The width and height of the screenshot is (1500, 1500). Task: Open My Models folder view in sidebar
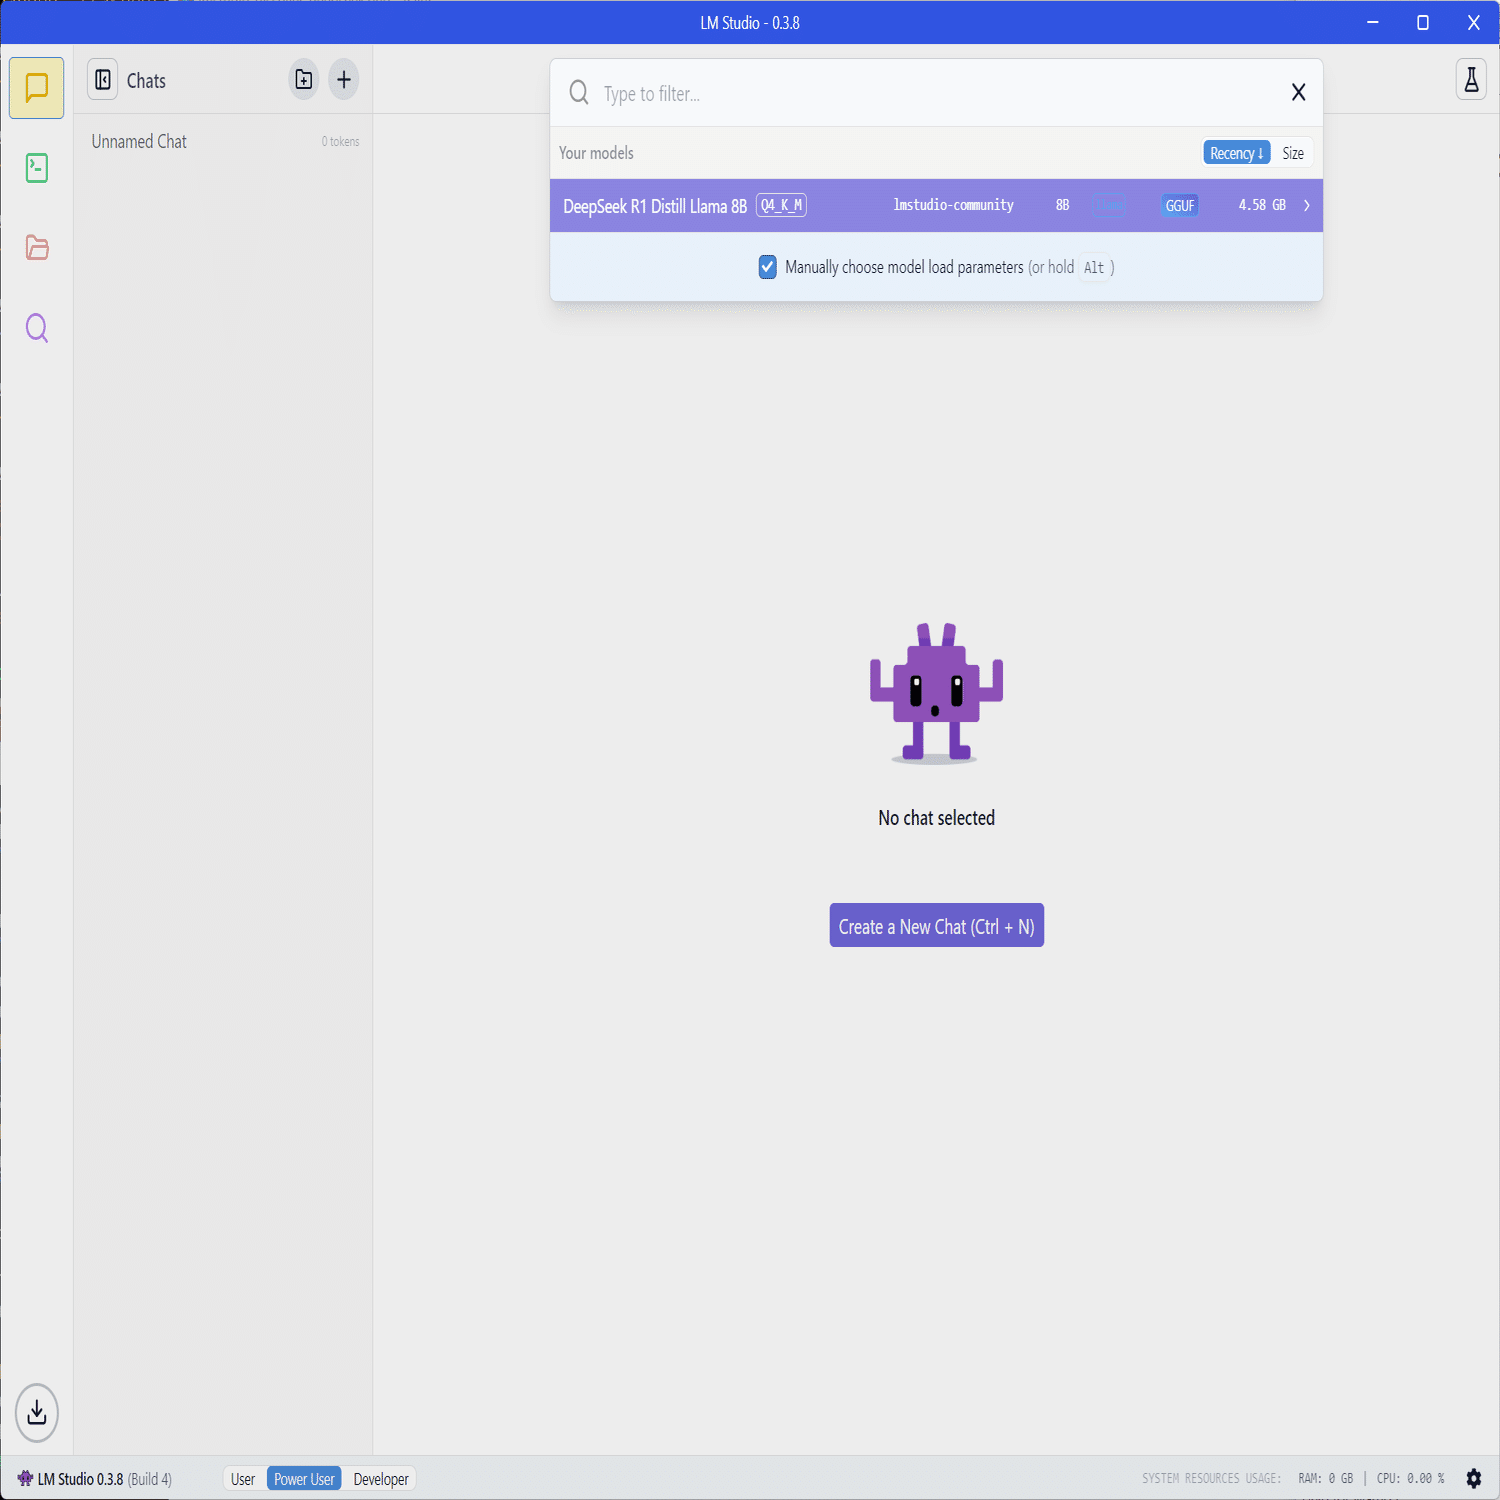(37, 248)
